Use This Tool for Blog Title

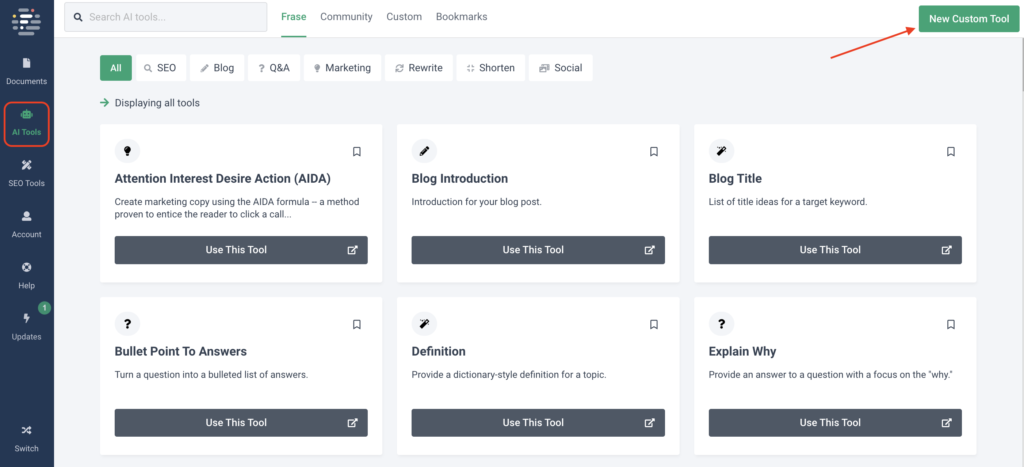835,250
